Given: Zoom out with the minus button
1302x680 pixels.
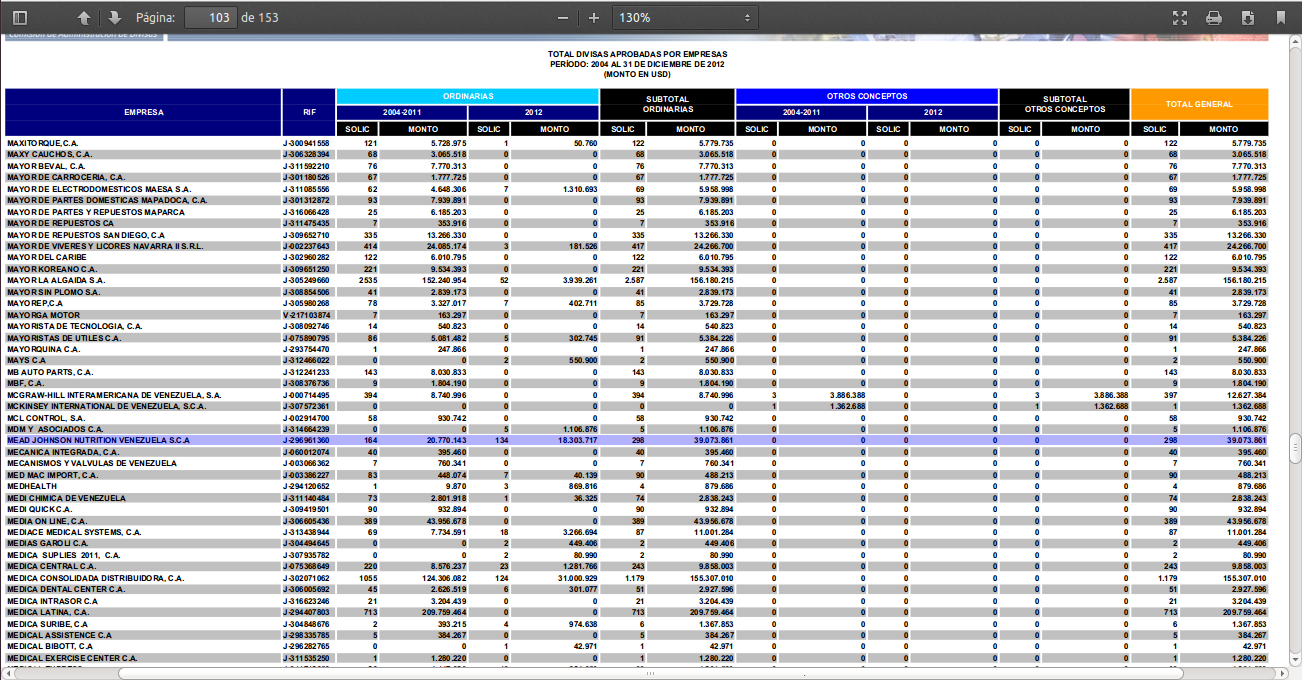Looking at the screenshot, I should coord(563,18).
